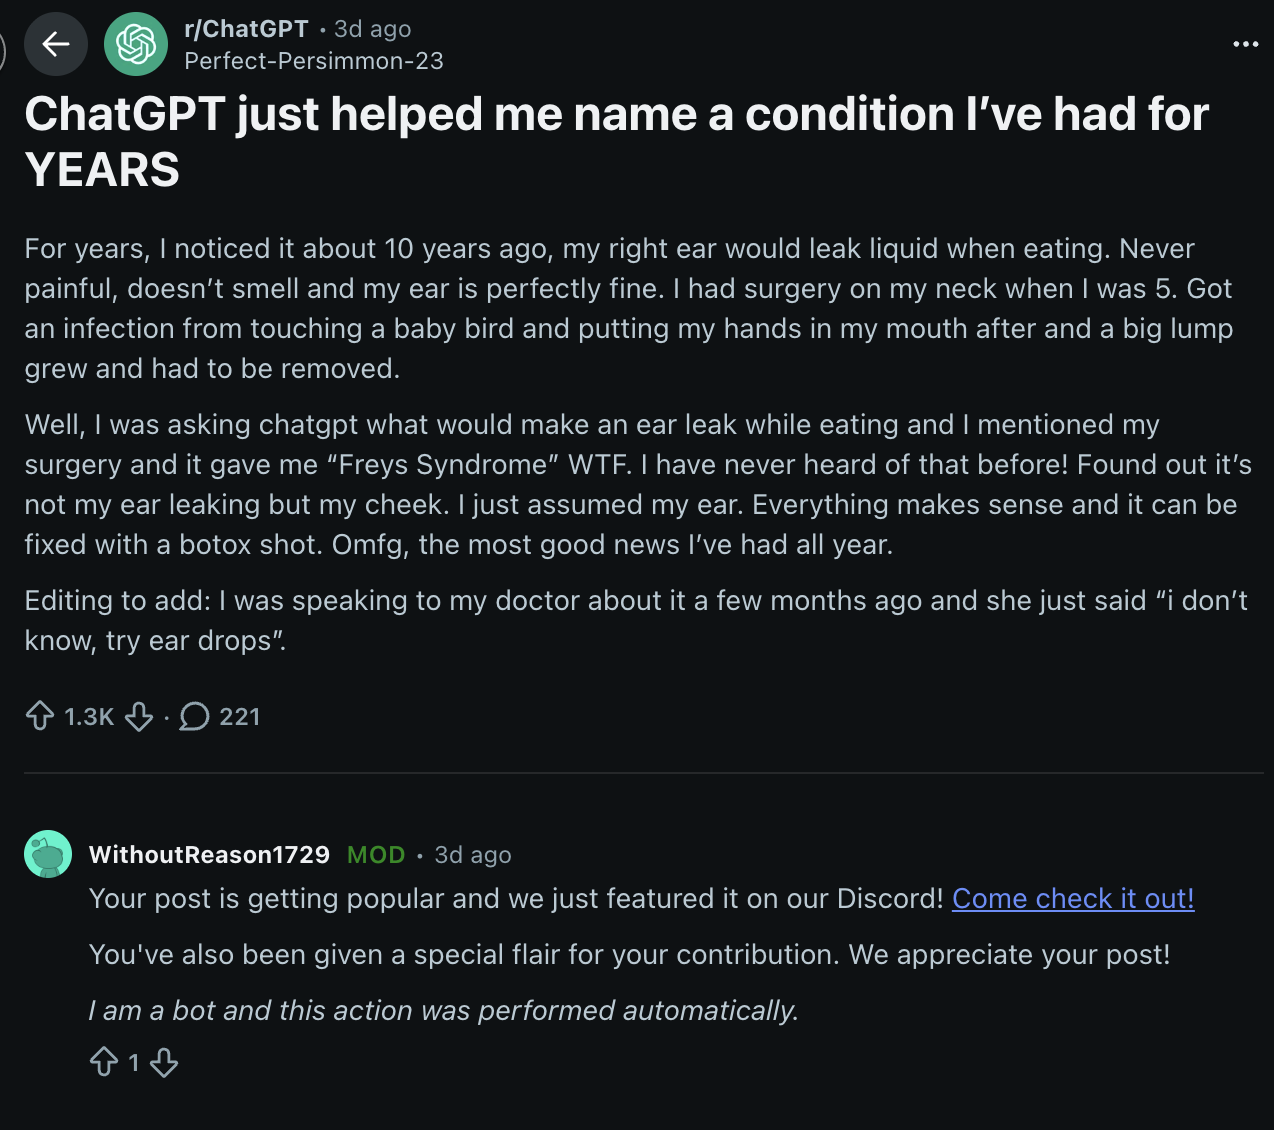This screenshot has width=1274, height=1130.
Task: Click the comment's "3d ago" timestamp
Action: click(x=472, y=855)
